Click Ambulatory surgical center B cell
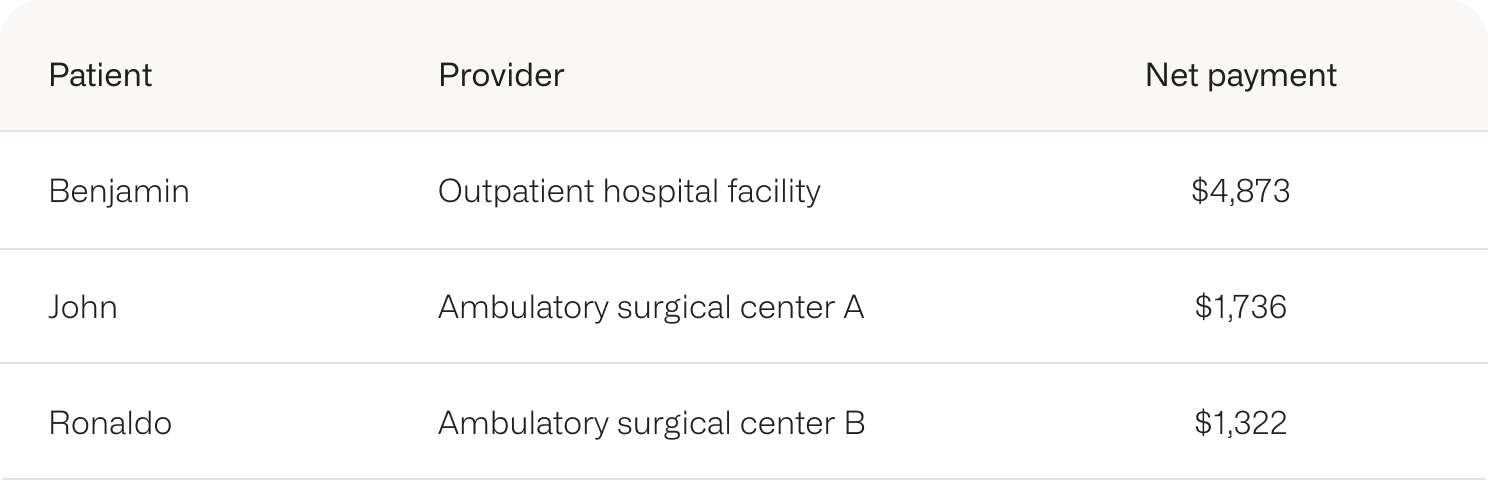 pyautogui.click(x=651, y=423)
